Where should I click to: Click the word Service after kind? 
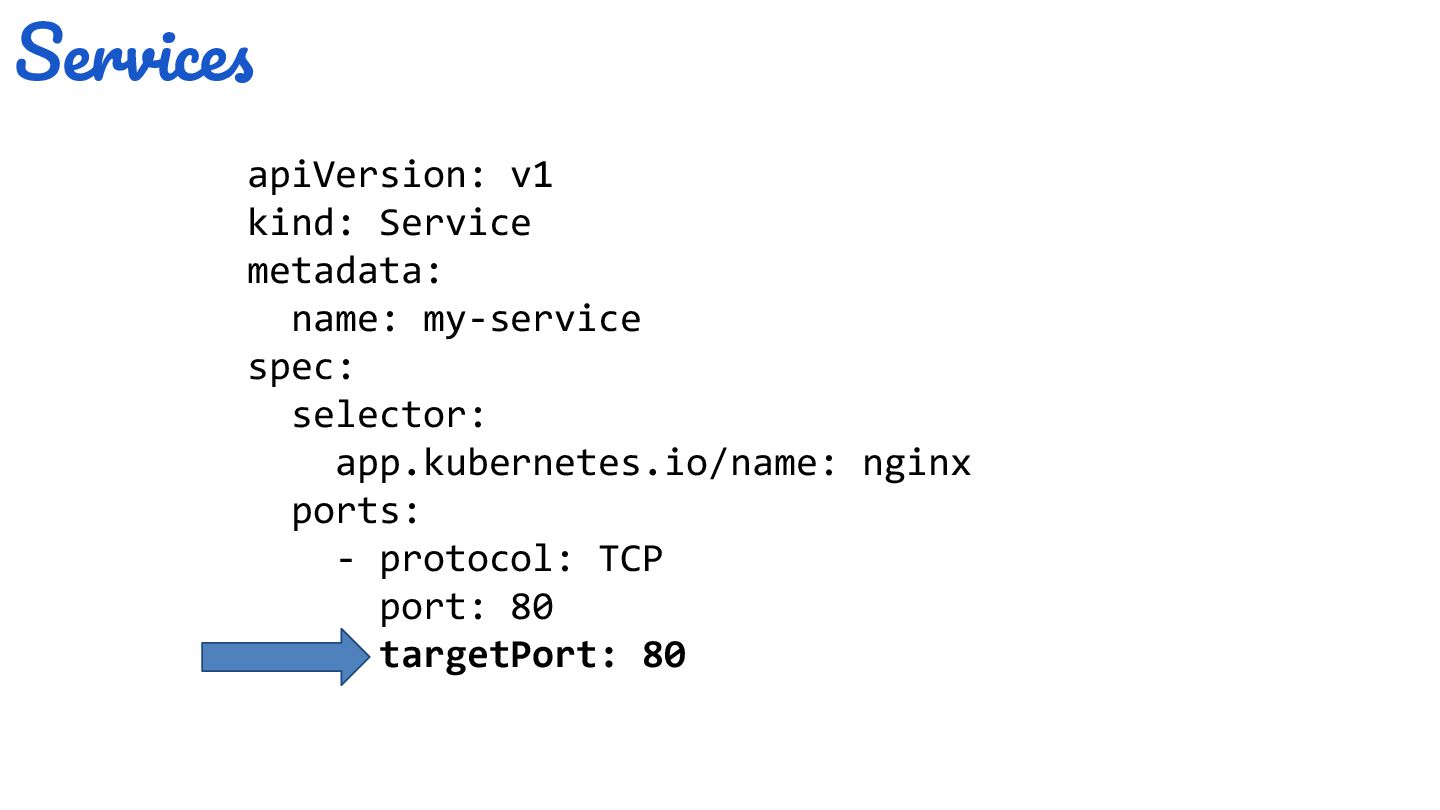coord(455,222)
